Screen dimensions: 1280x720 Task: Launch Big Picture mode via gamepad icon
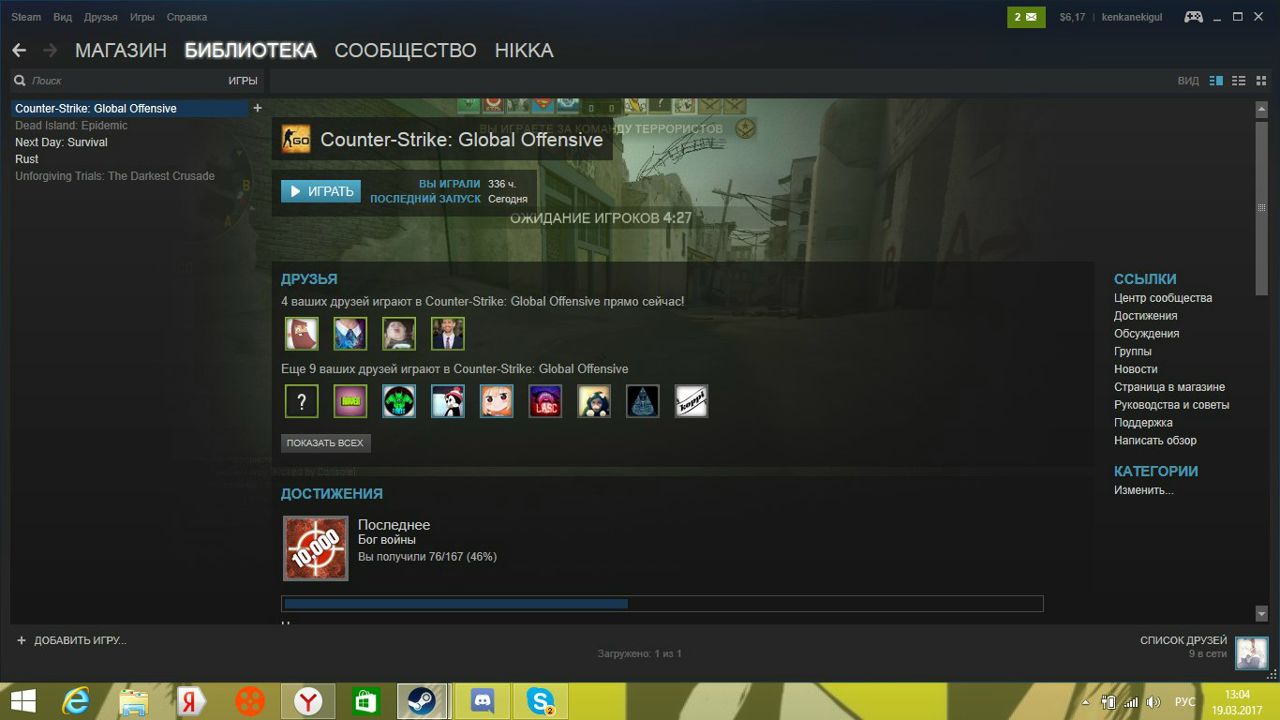click(1194, 17)
